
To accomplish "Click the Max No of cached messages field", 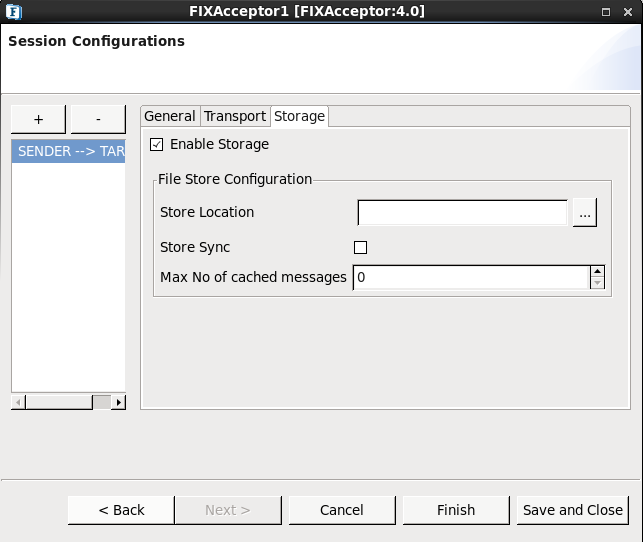I will (x=470, y=277).
